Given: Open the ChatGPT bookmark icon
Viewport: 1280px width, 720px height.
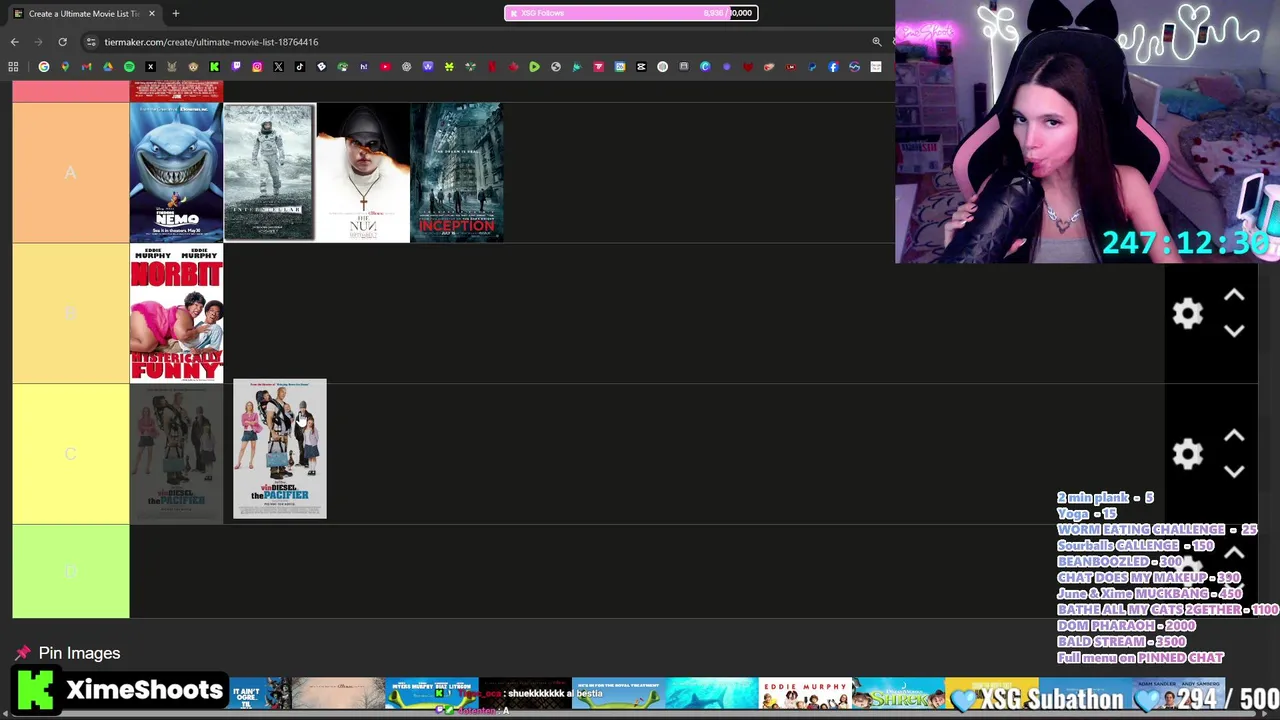Looking at the screenshot, I should pyautogui.click(x=406, y=67).
